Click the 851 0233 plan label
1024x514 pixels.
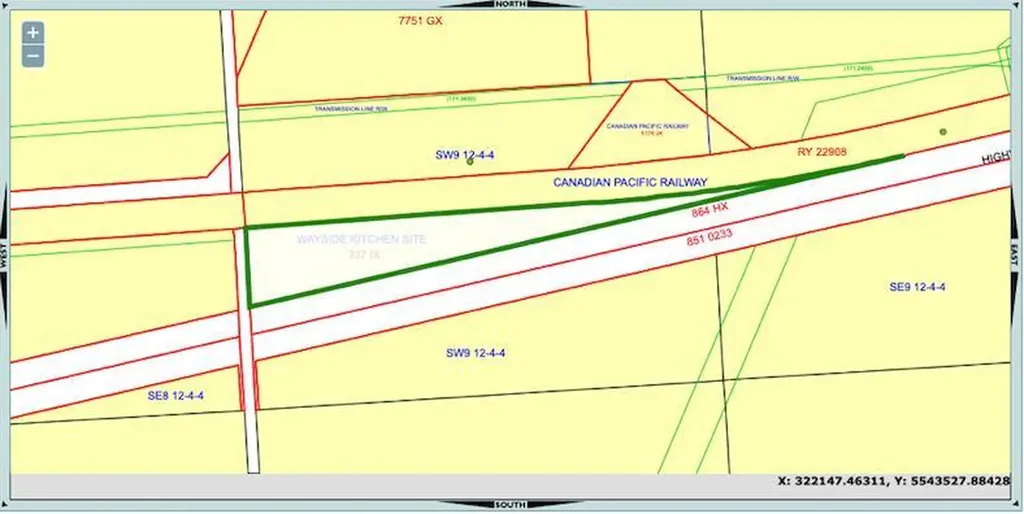[709, 236]
